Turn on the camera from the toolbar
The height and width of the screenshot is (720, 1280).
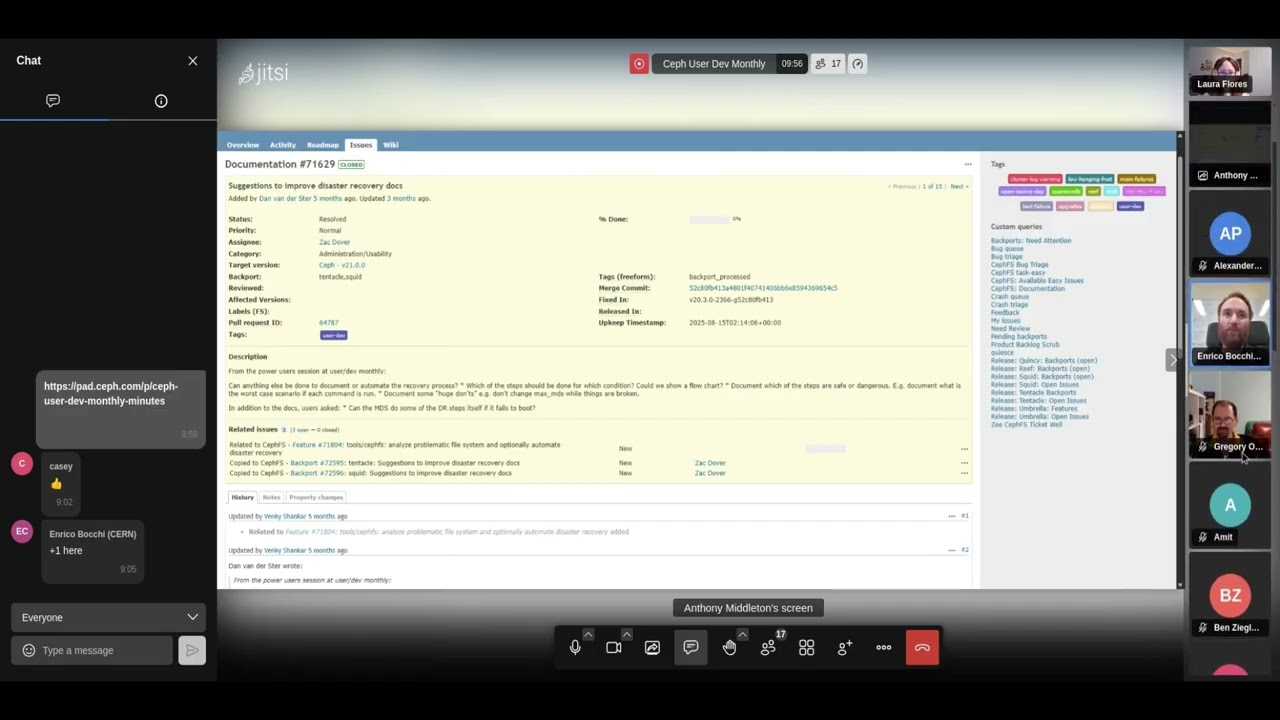pos(613,648)
